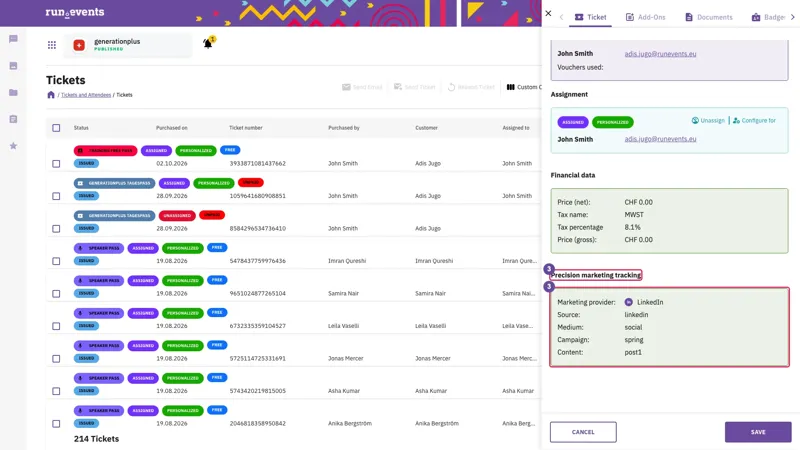Check Jonas Mercer ticket row checkbox
The width and height of the screenshot is (800, 450).
point(56,359)
